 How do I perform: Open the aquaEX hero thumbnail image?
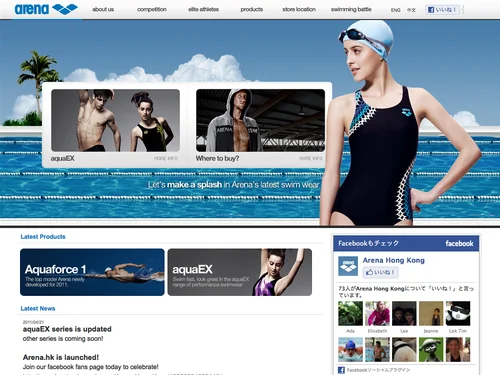pyautogui.click(x=115, y=120)
